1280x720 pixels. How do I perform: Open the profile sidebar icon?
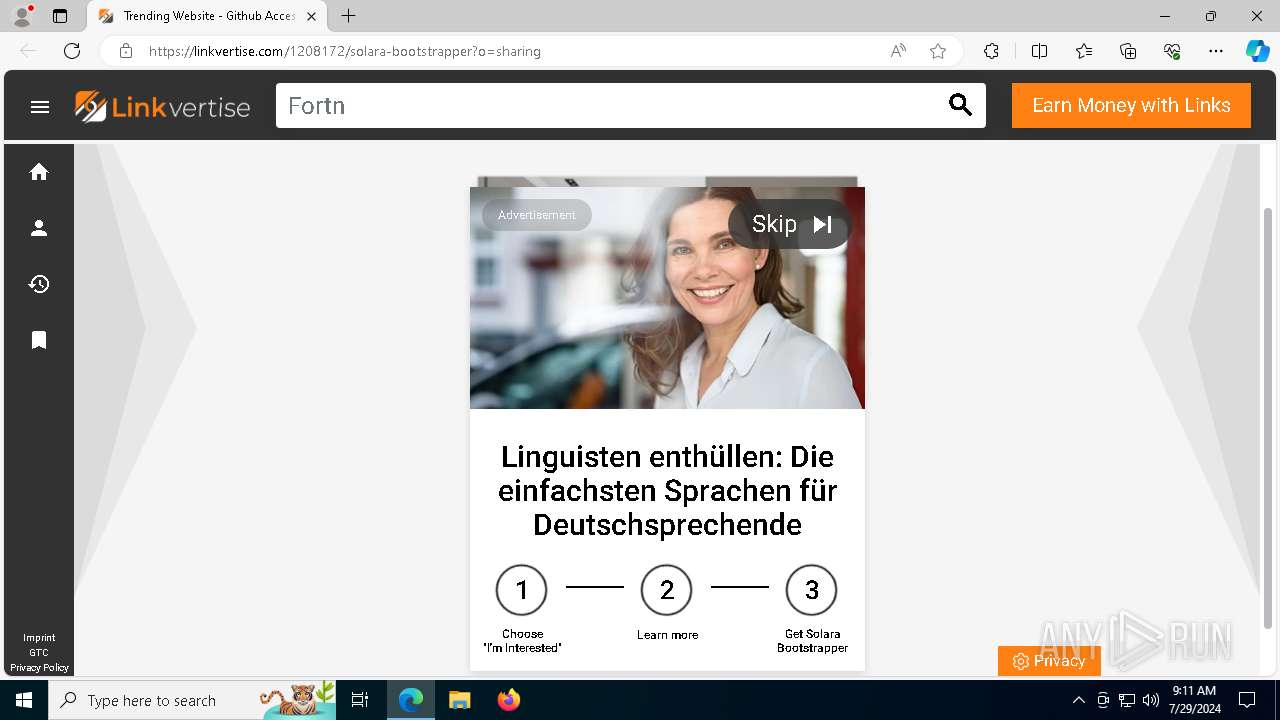coord(39,228)
